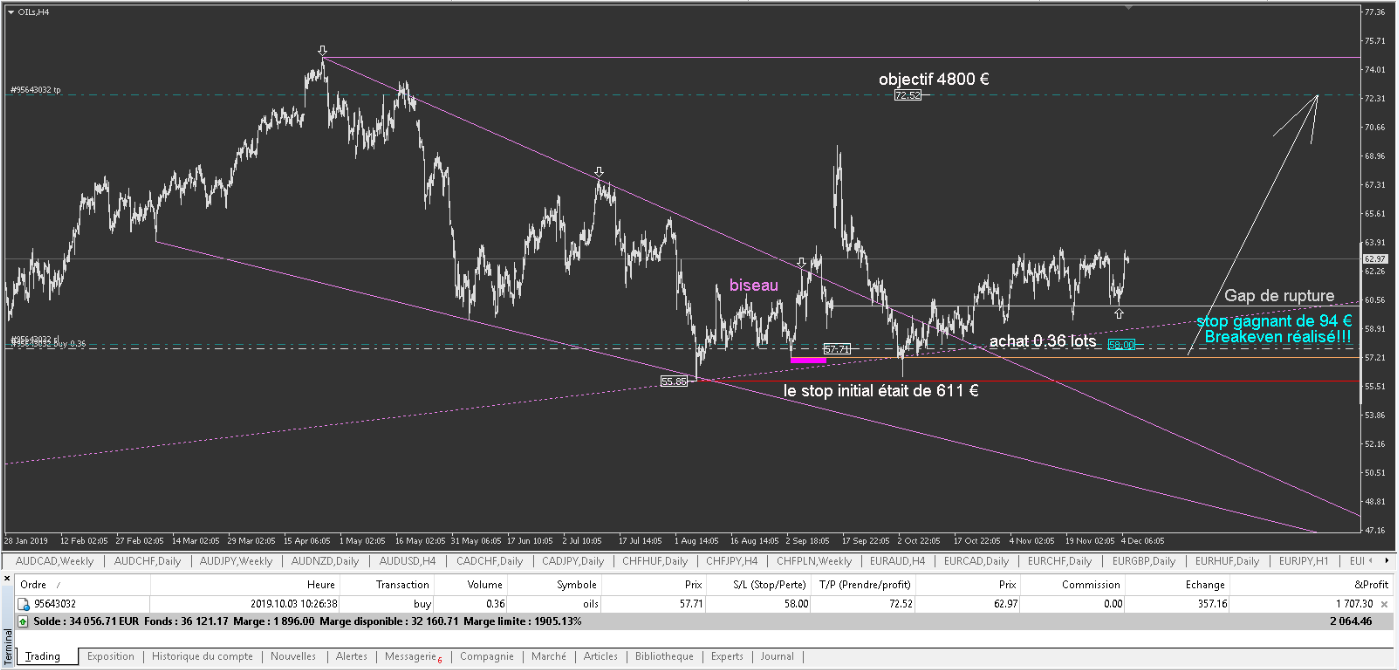Image resolution: width=1399 pixels, height=670 pixels.
Task: Switch to the AUDJPY,Weekly chart tab
Action: click(x=236, y=561)
